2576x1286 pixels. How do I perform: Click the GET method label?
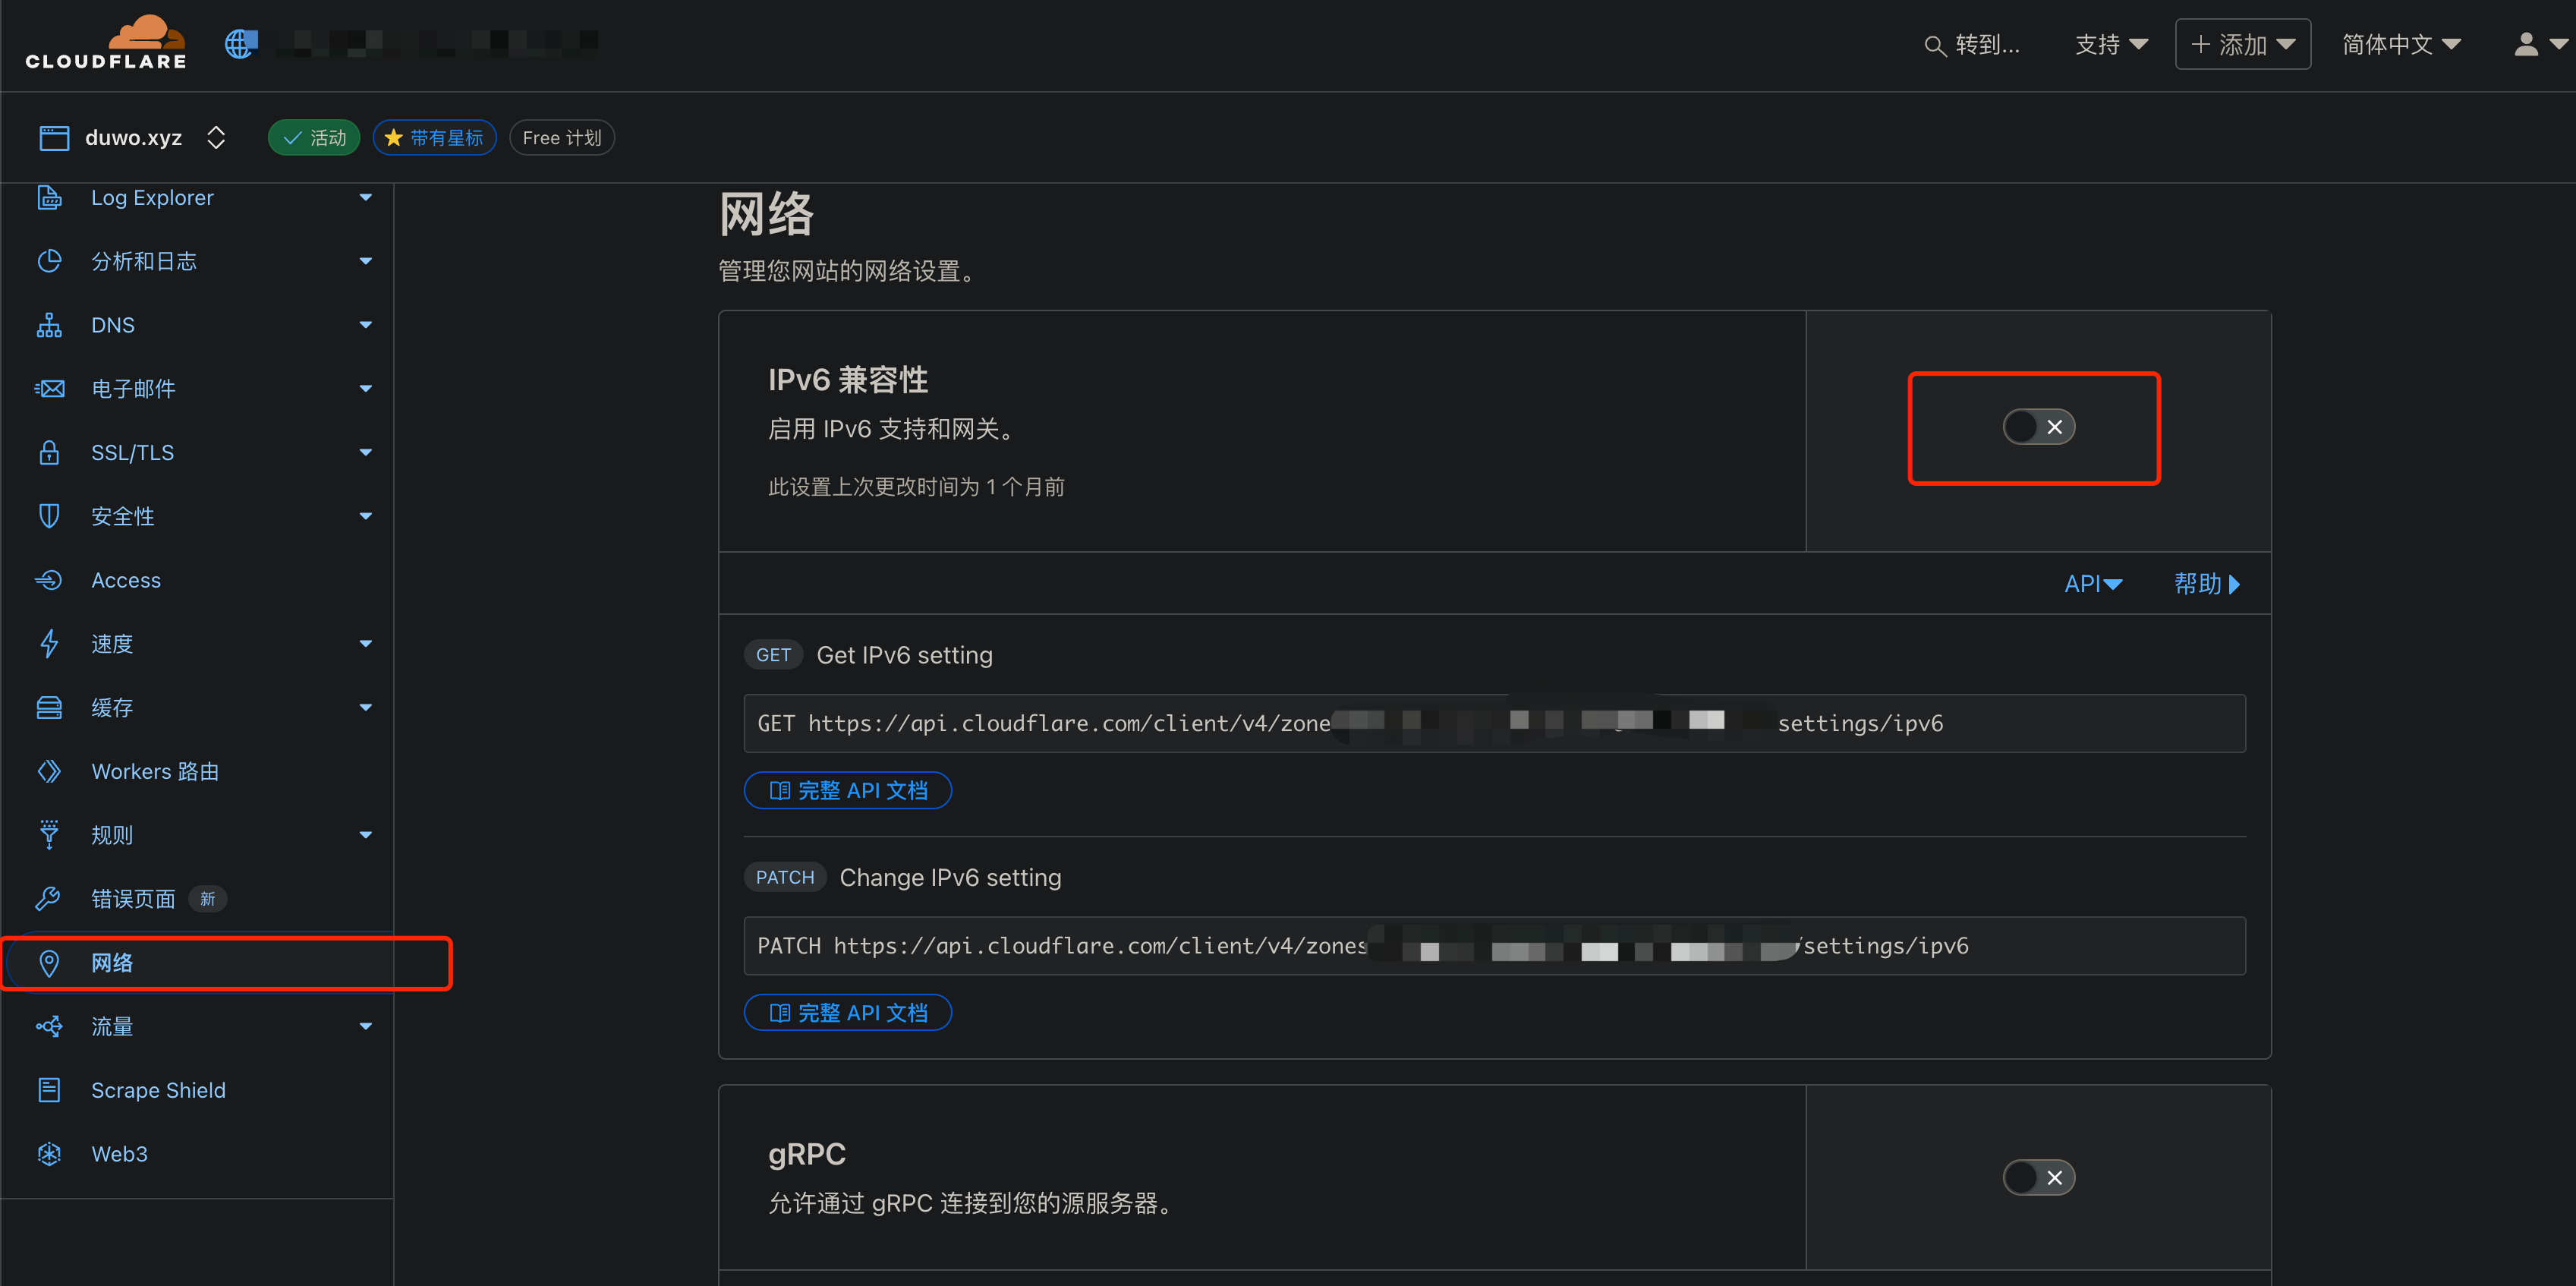[x=773, y=655]
